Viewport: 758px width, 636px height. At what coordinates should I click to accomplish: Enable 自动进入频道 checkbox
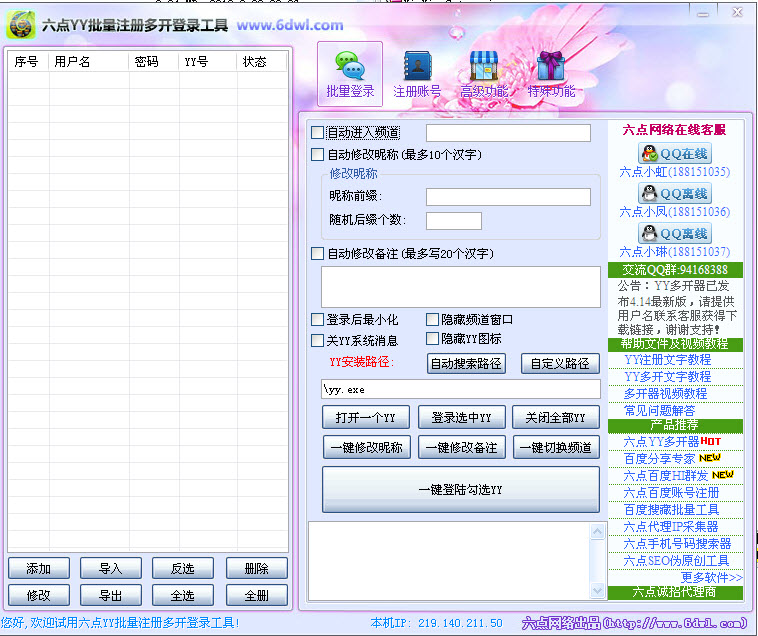coord(318,132)
